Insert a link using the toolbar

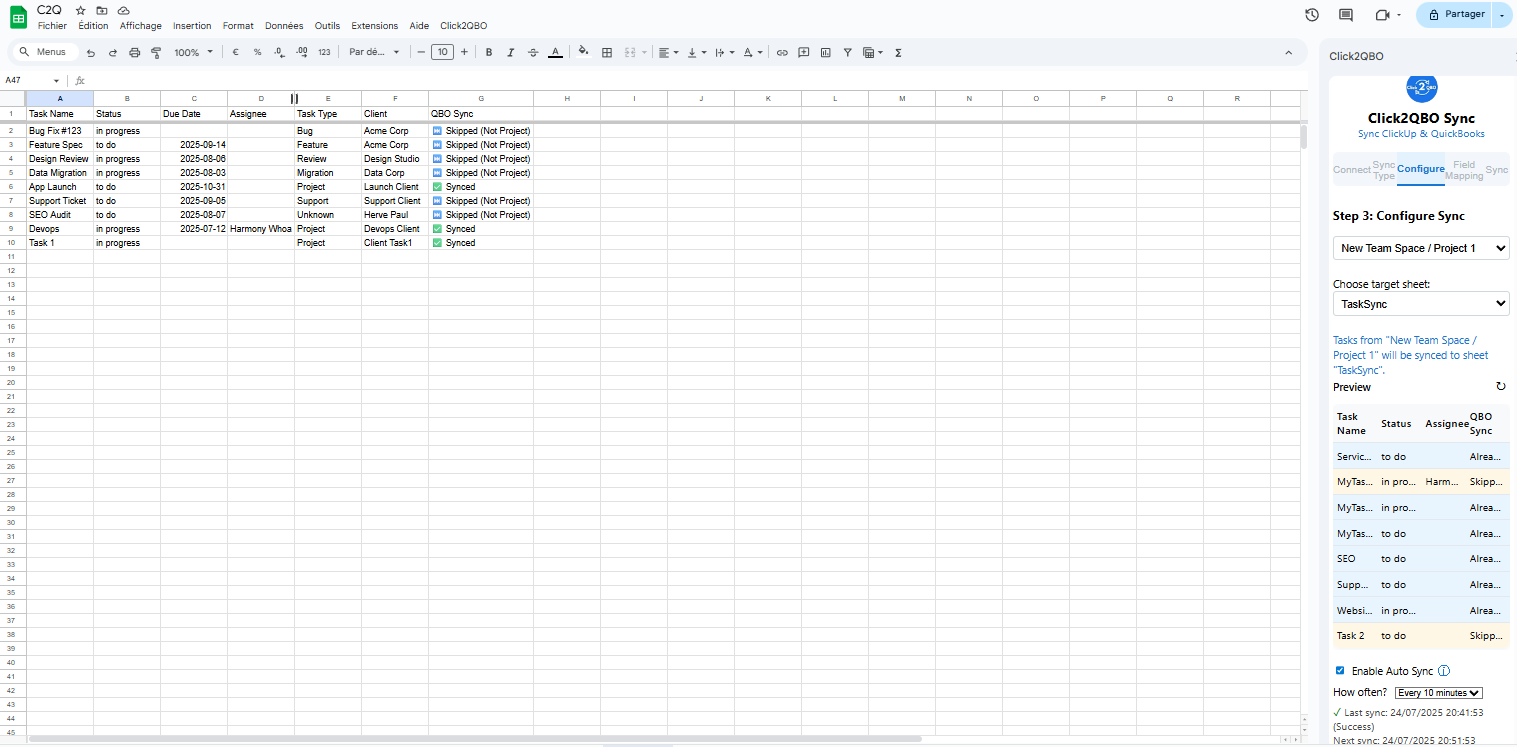coord(782,52)
